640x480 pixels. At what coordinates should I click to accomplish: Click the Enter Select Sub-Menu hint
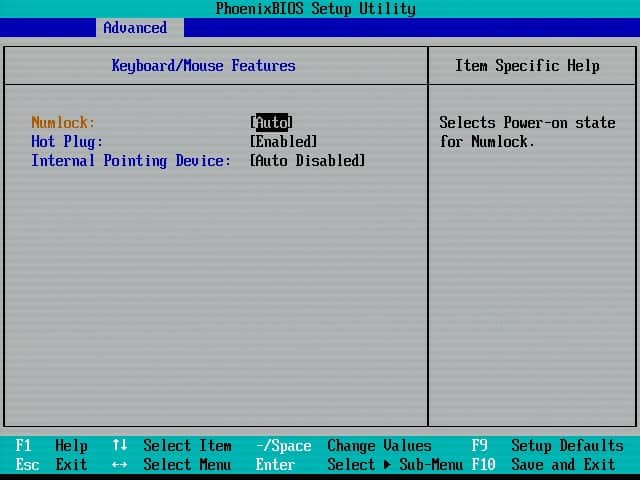[359, 464]
